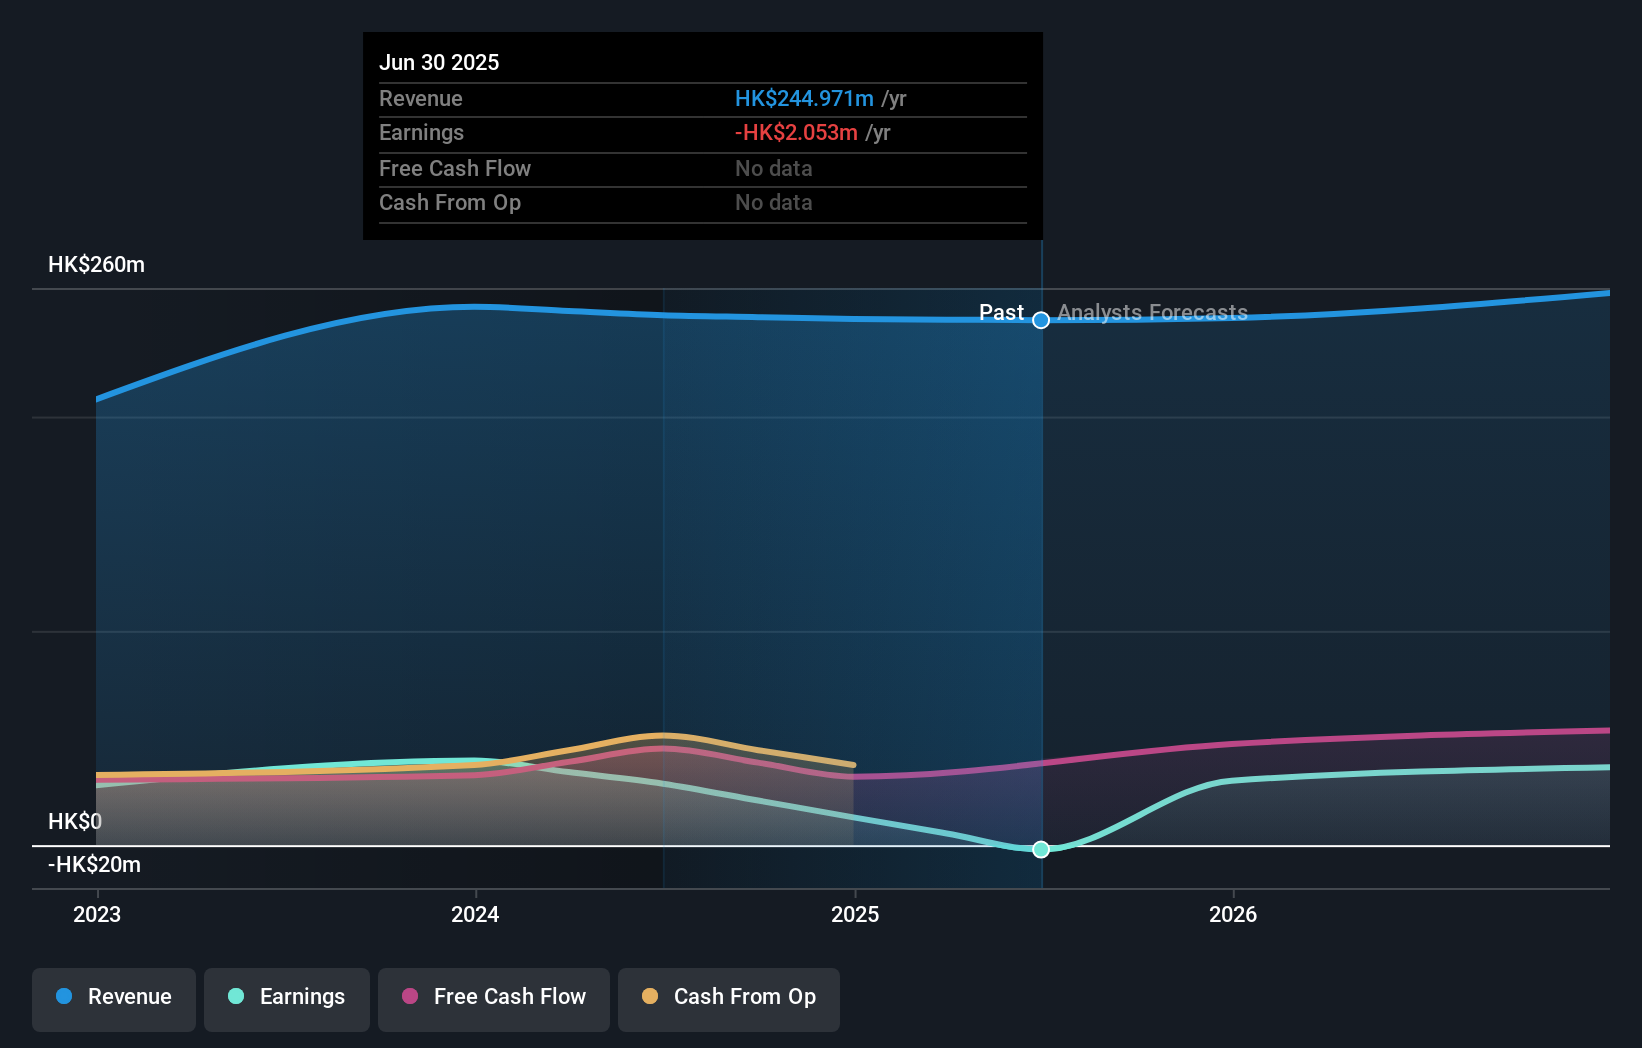Click the pink Free Cash Flow legend dot
Screen dimensions: 1642x1048
pyautogui.click(x=408, y=997)
